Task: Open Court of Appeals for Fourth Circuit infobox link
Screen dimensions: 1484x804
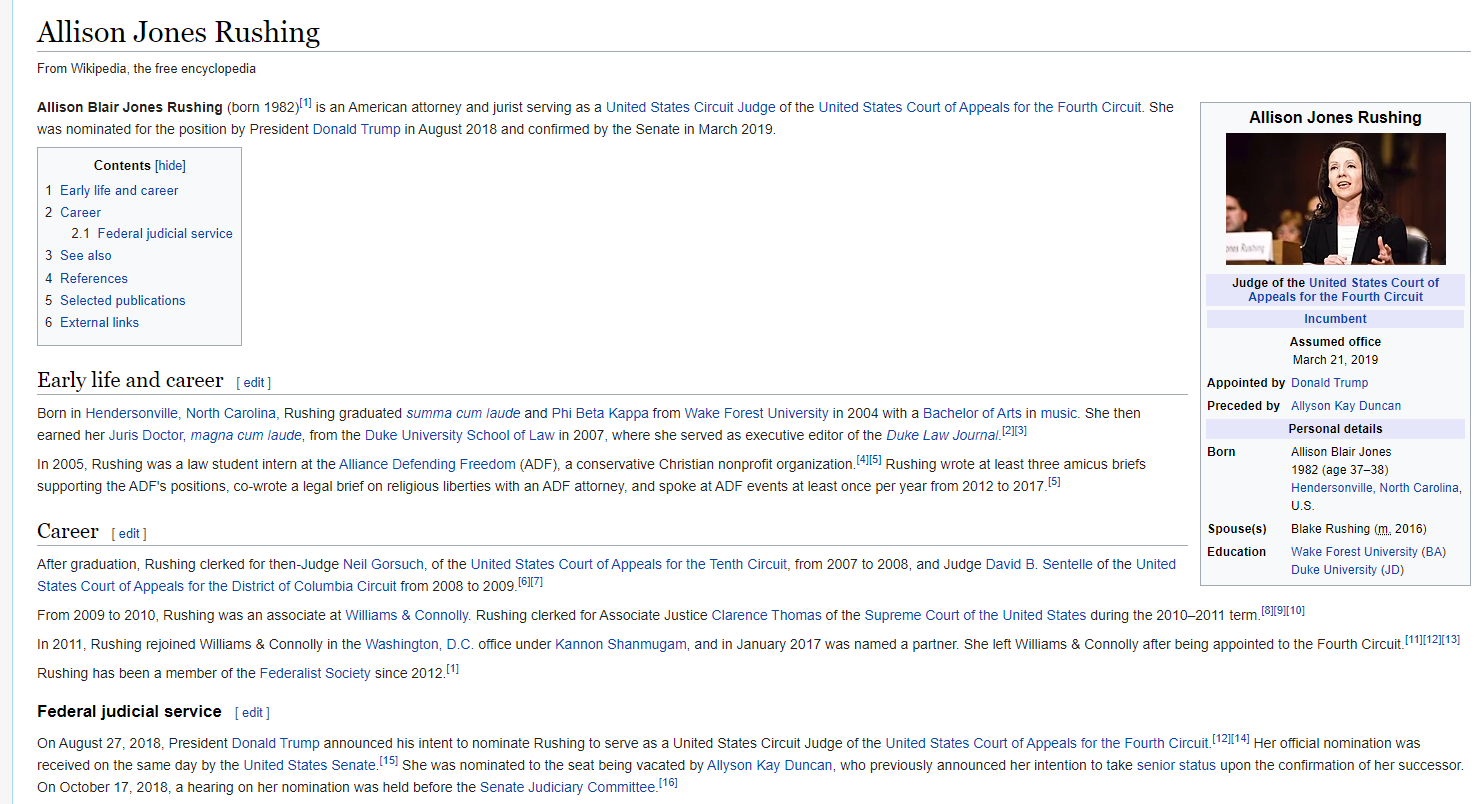Action: [x=1342, y=290]
